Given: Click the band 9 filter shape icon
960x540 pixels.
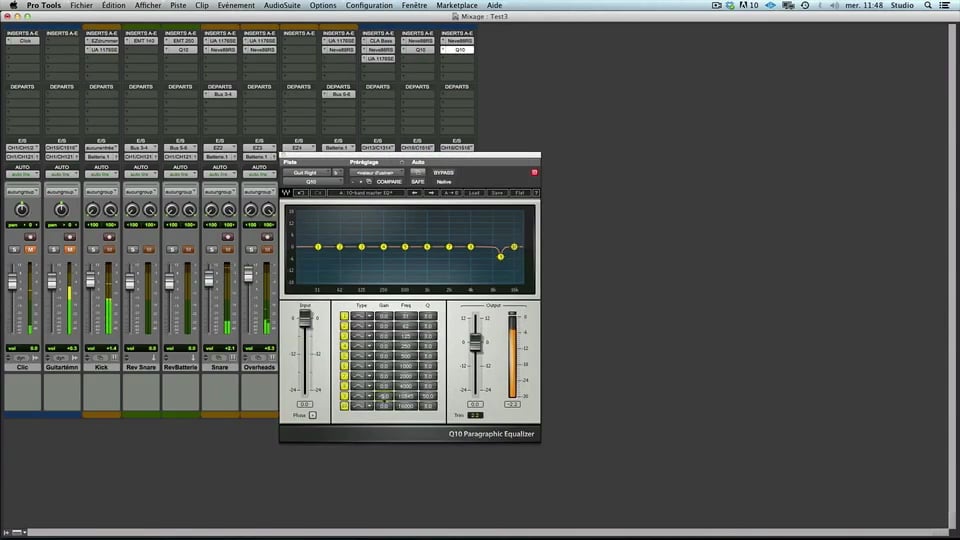Looking at the screenshot, I should pos(358,396).
